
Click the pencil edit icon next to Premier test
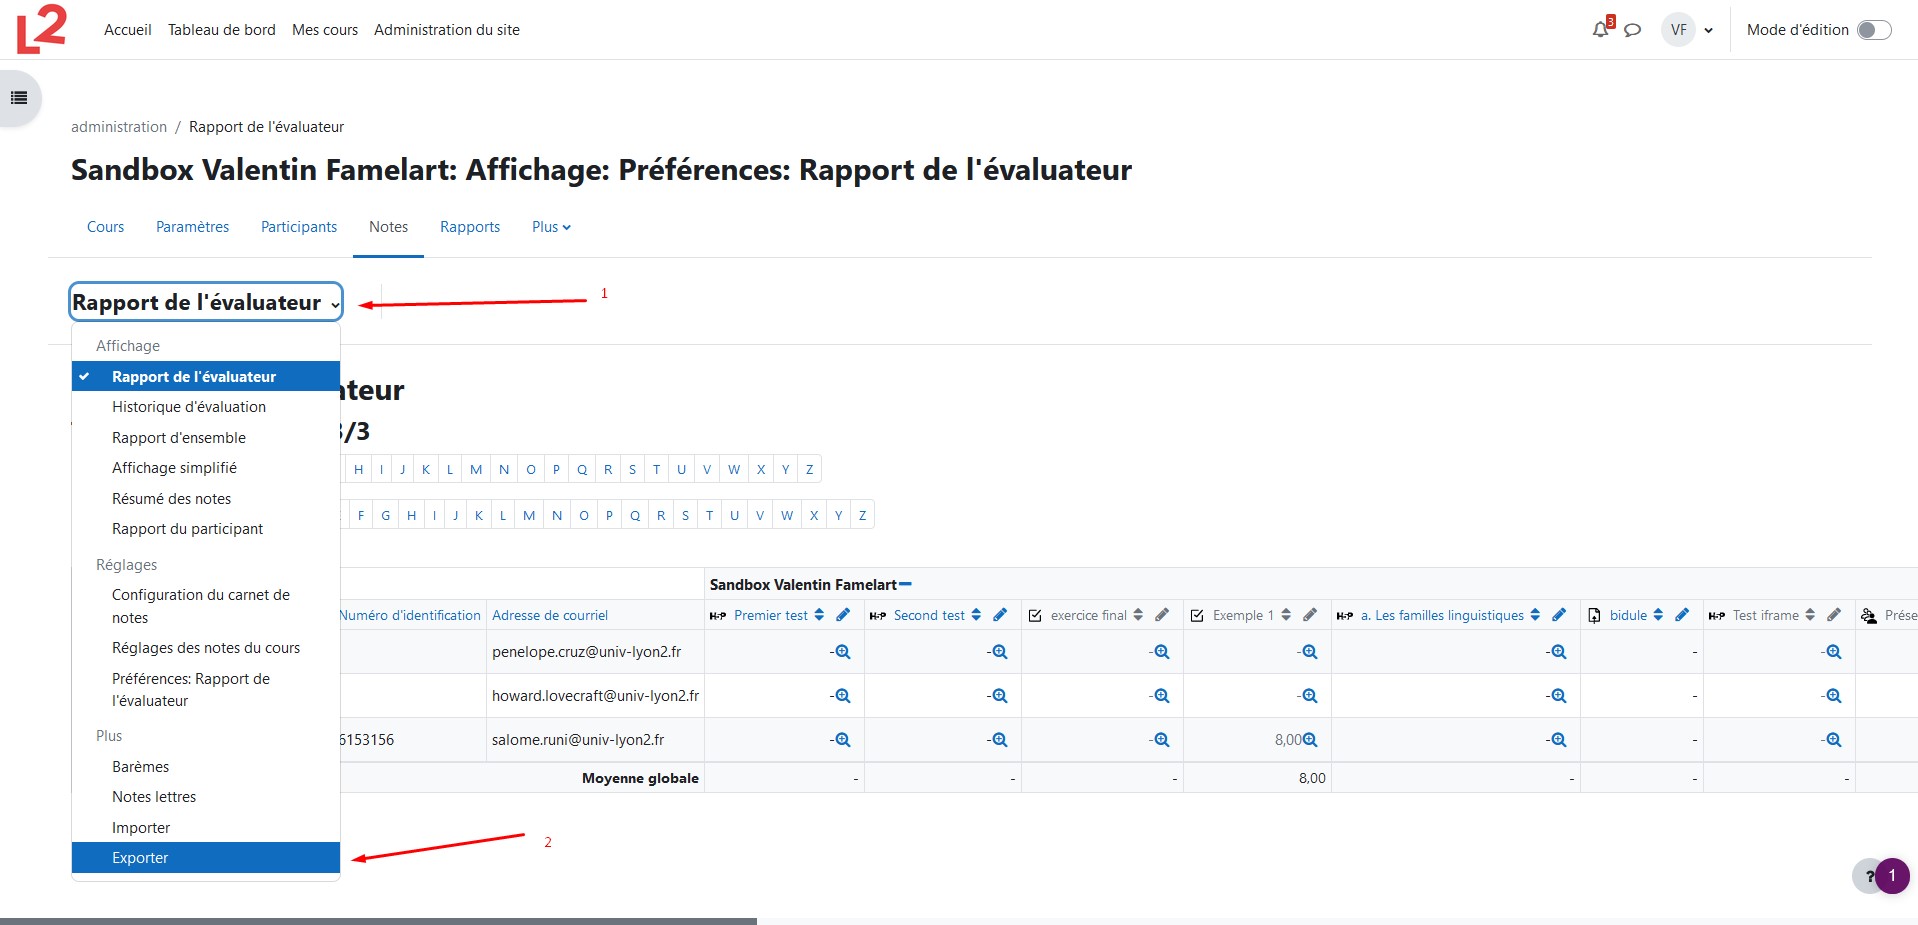(843, 615)
